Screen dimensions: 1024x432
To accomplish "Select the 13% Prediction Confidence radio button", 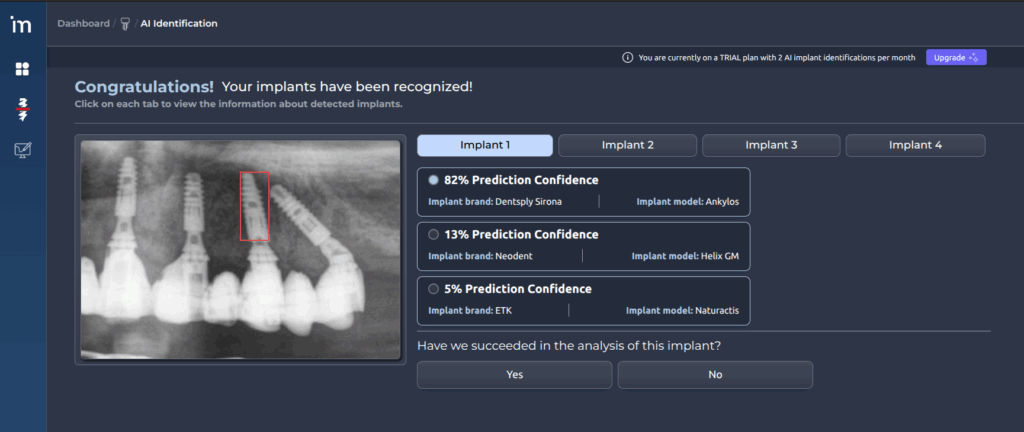I will tap(433, 234).
